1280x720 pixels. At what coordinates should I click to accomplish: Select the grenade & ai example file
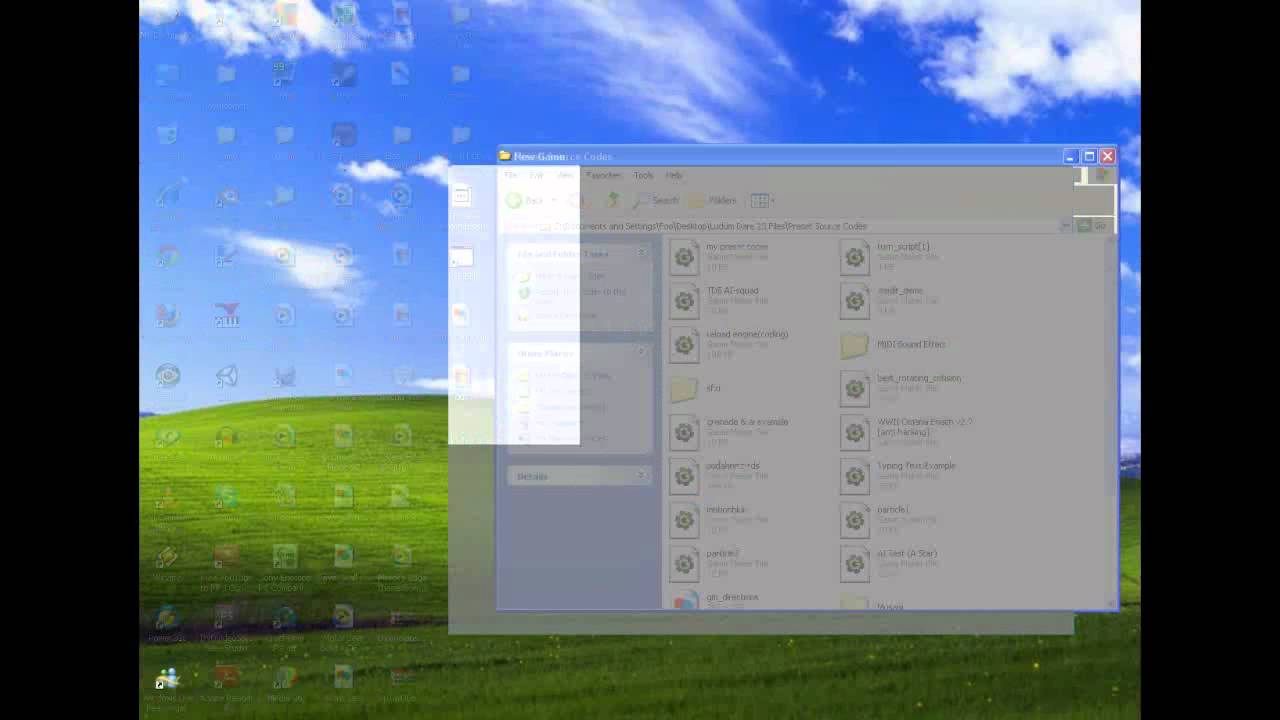pos(729,432)
